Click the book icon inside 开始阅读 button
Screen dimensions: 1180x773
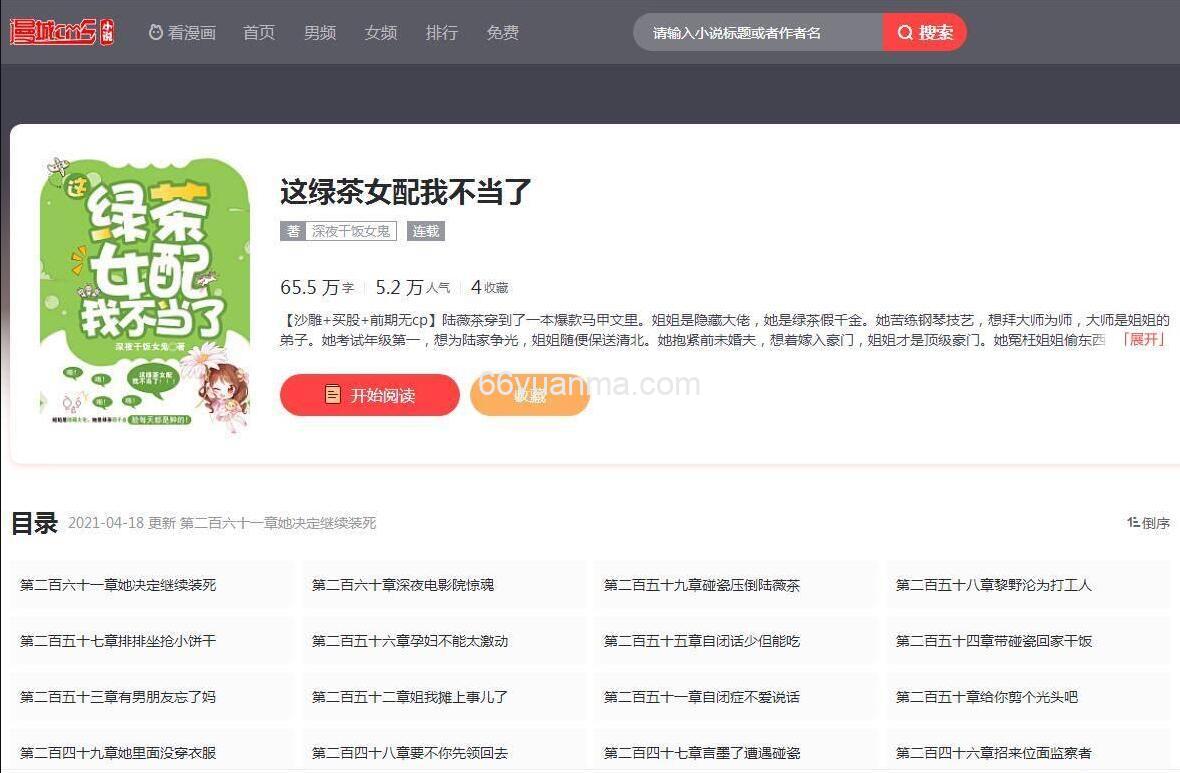tap(333, 394)
